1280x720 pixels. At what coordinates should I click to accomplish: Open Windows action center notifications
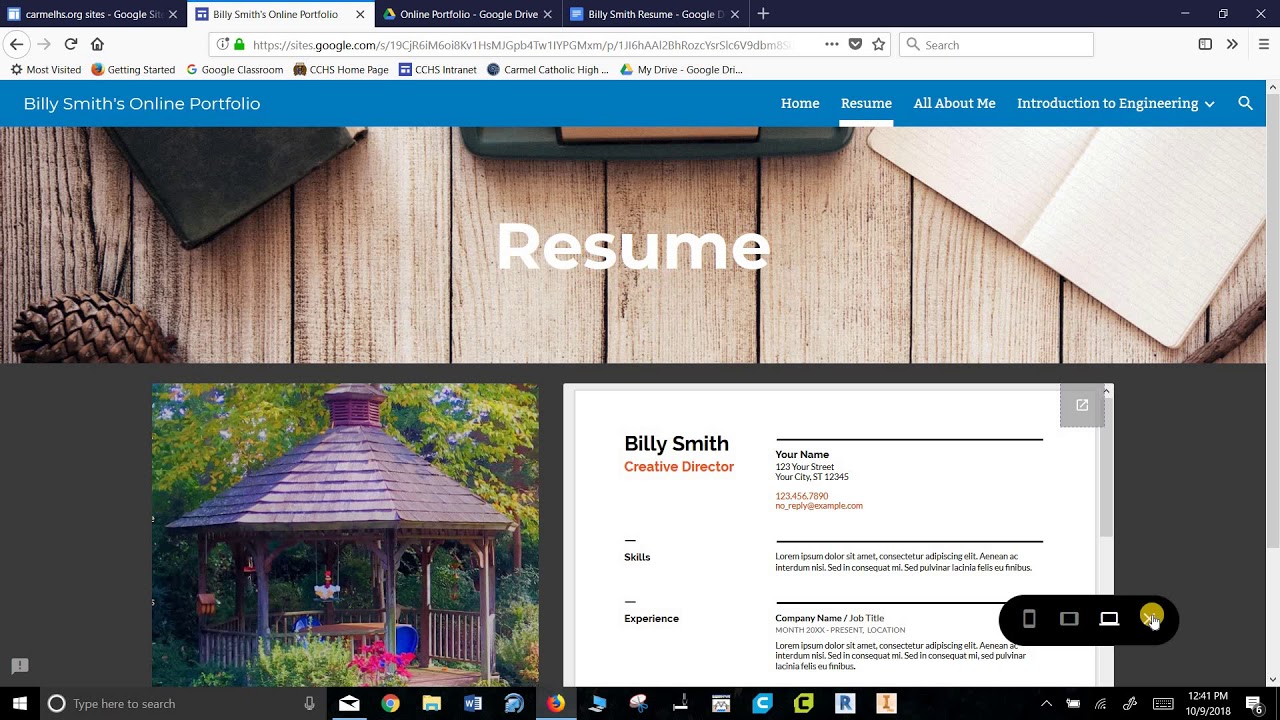click(x=1254, y=704)
